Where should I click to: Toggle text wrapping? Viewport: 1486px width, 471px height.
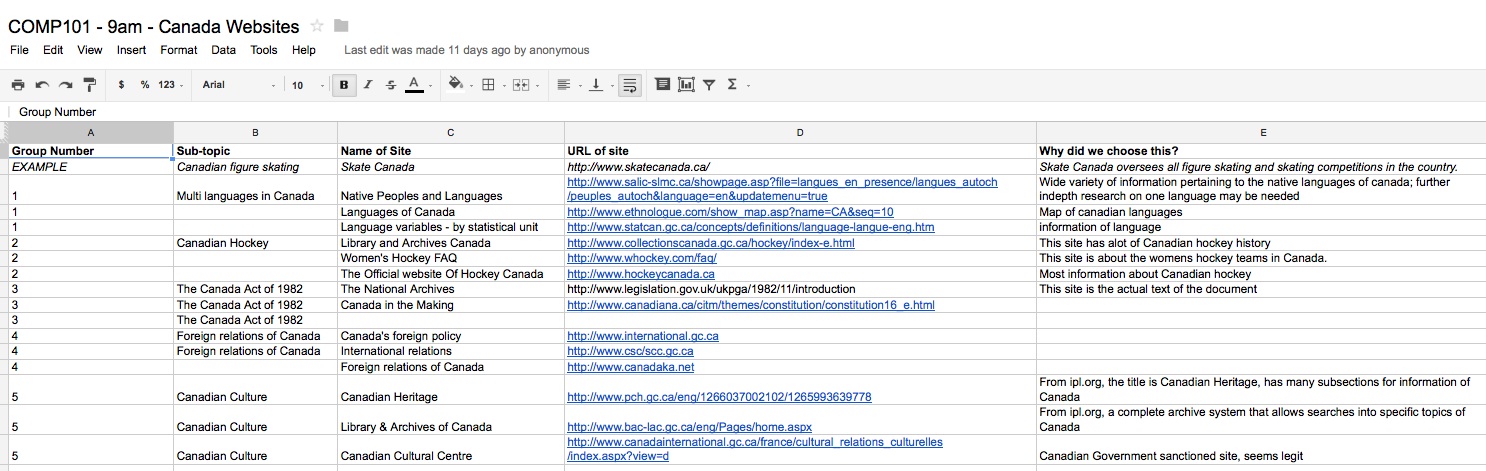tap(629, 85)
